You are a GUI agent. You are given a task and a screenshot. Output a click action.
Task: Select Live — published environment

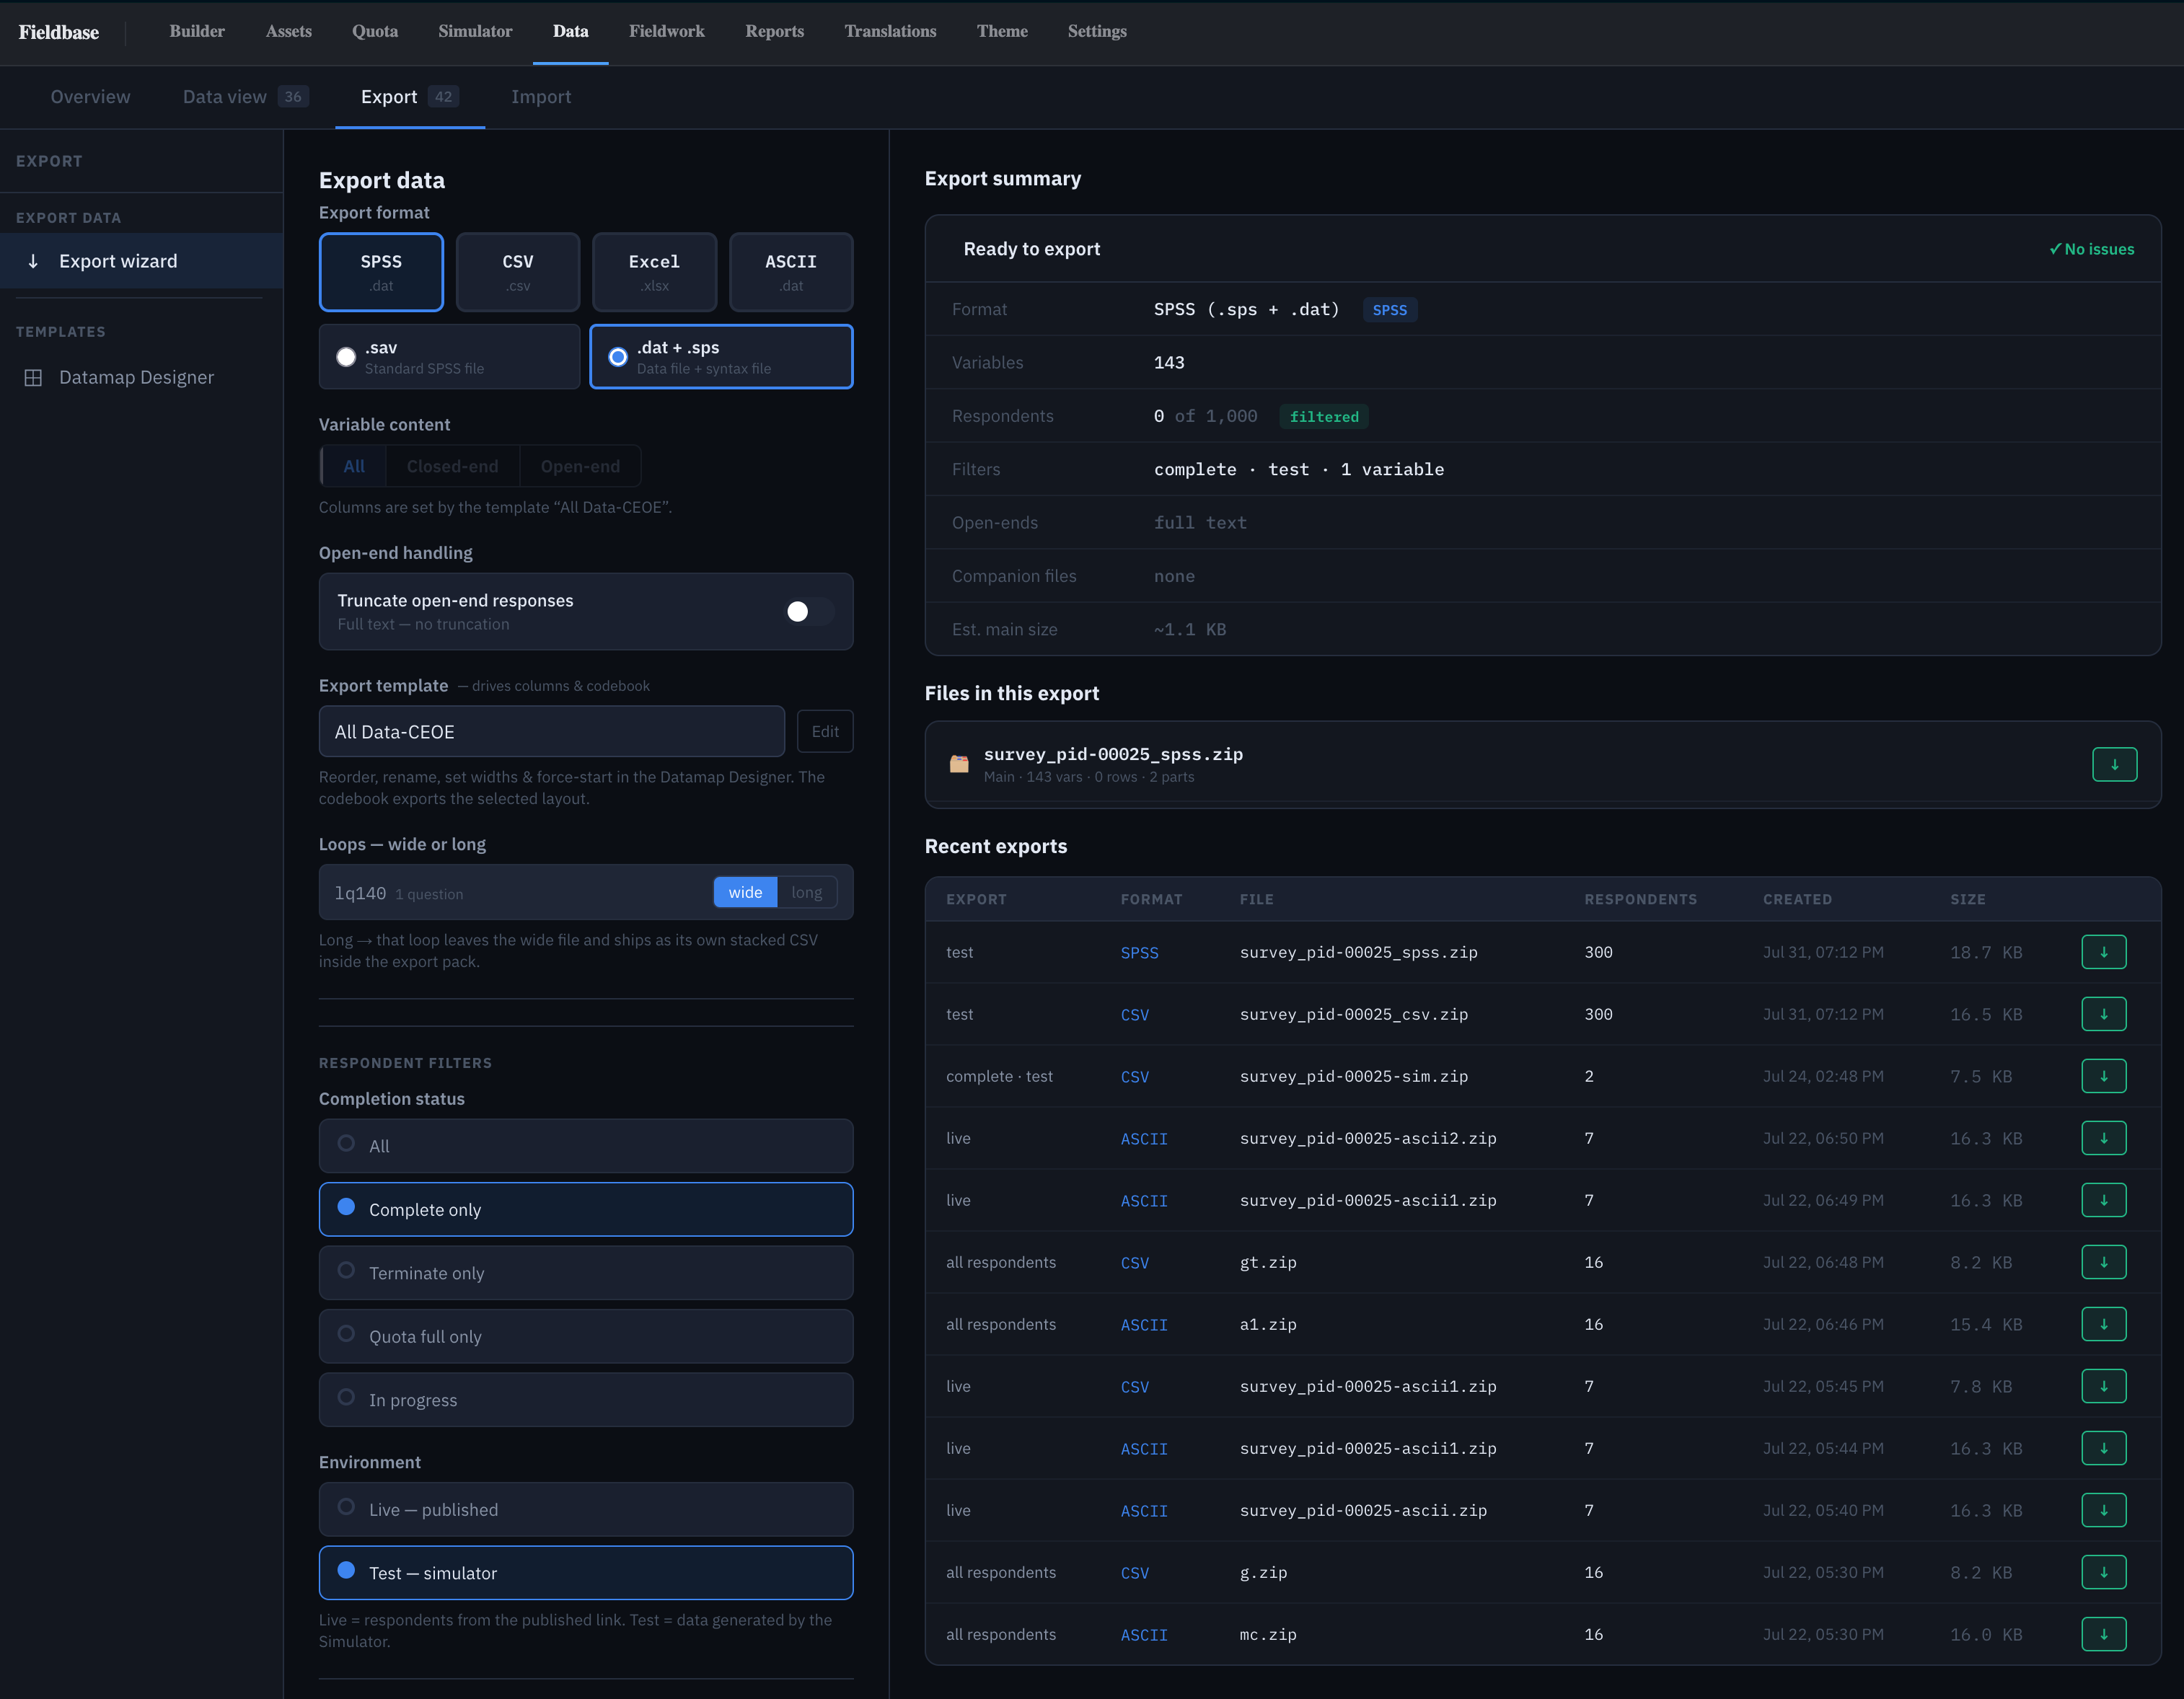tap(586, 1509)
